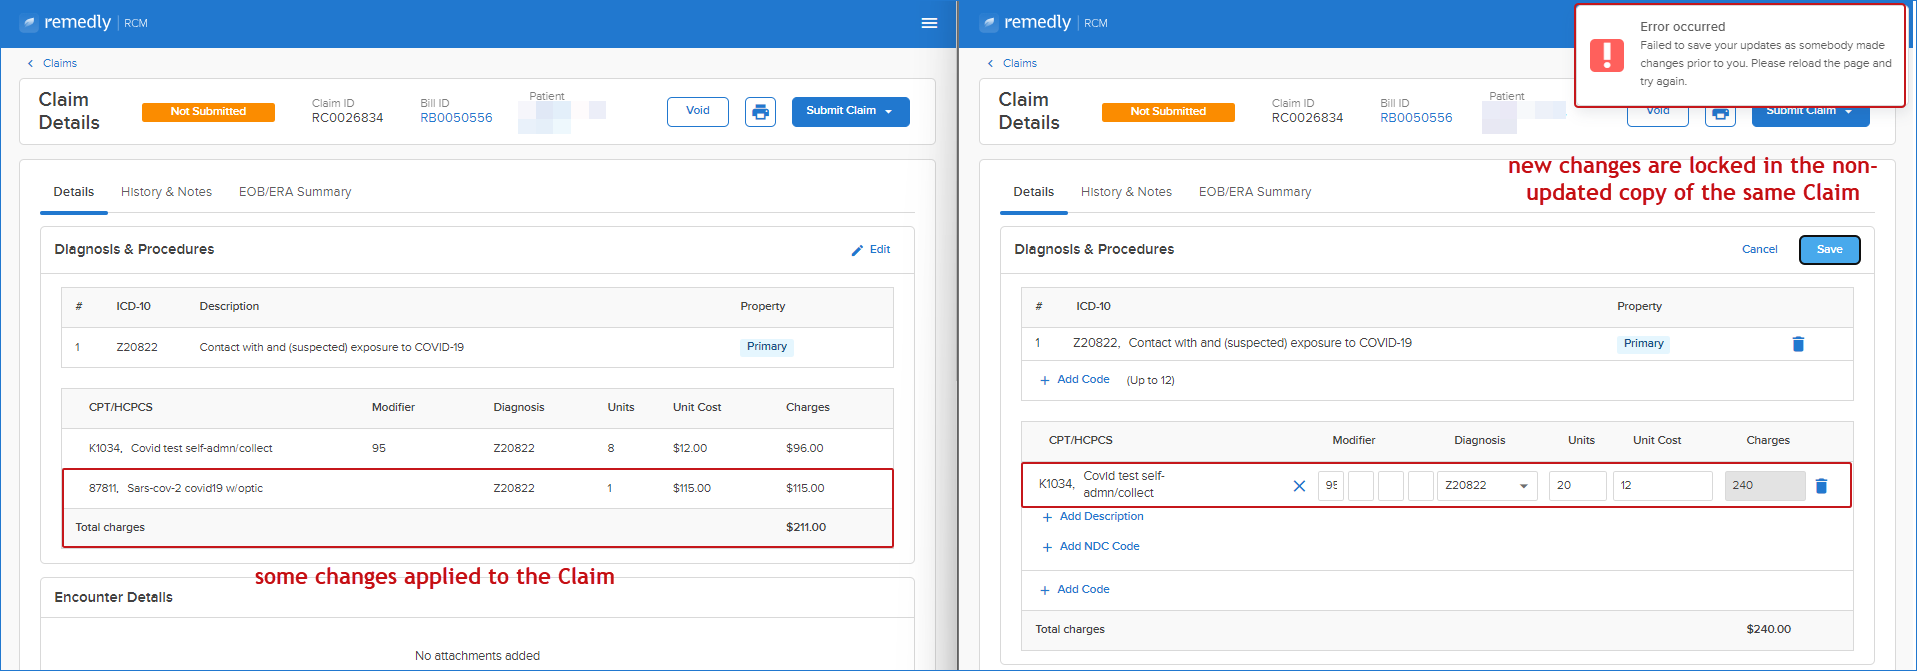This screenshot has width=1917, height=671.
Task: Click the remedly logo in right panel
Action: click(x=1026, y=23)
